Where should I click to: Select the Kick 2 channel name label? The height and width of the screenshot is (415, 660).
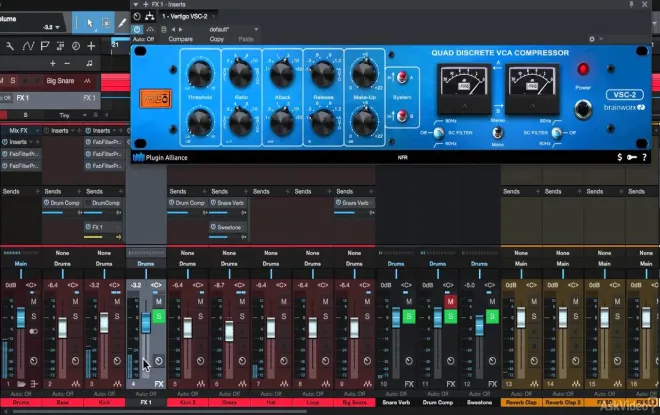pyautogui.click(x=187, y=402)
